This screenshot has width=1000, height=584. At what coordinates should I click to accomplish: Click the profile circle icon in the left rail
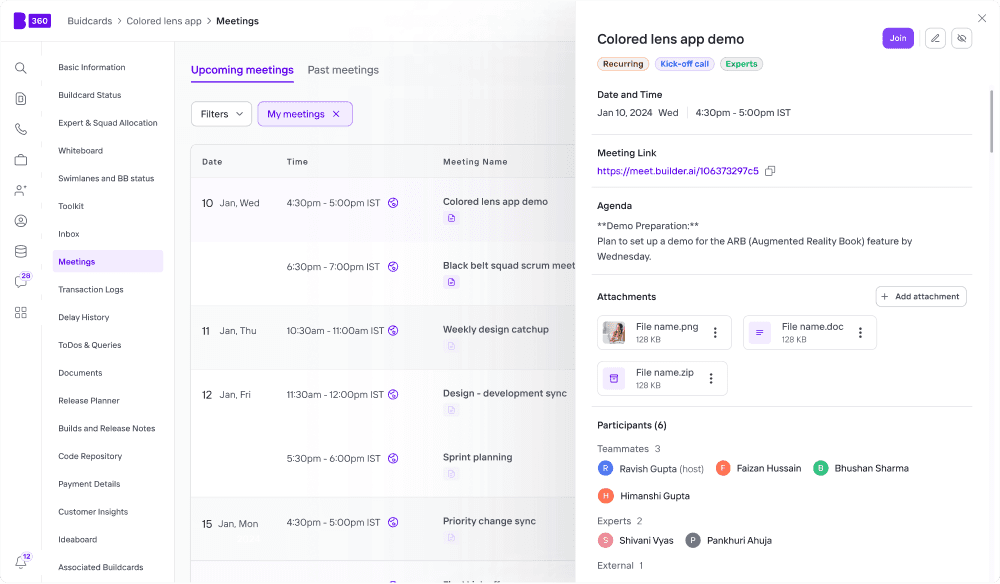pos(20,221)
